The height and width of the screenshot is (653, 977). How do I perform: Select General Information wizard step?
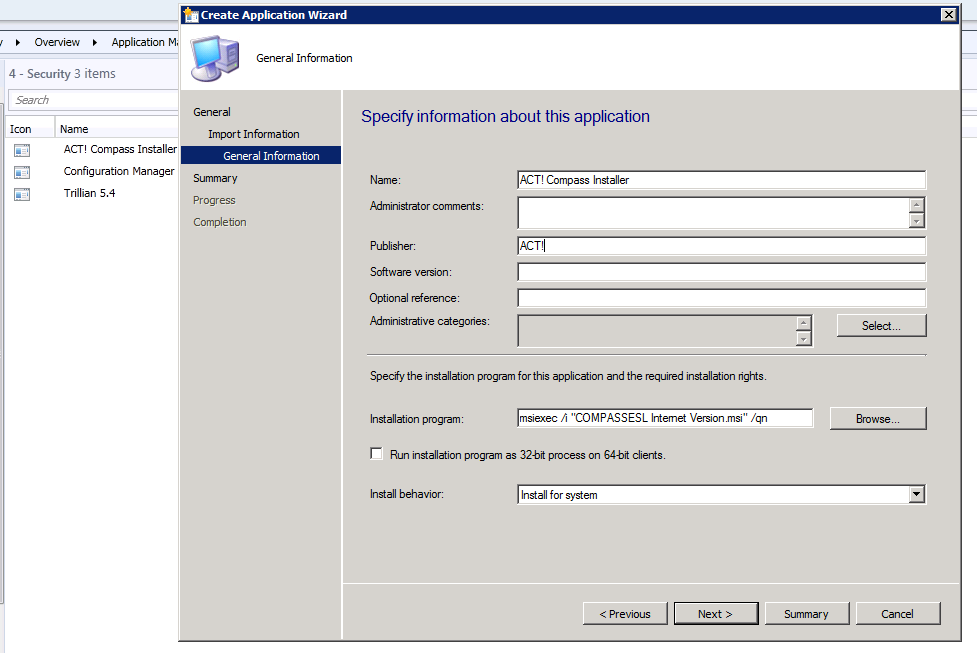tap(261, 156)
